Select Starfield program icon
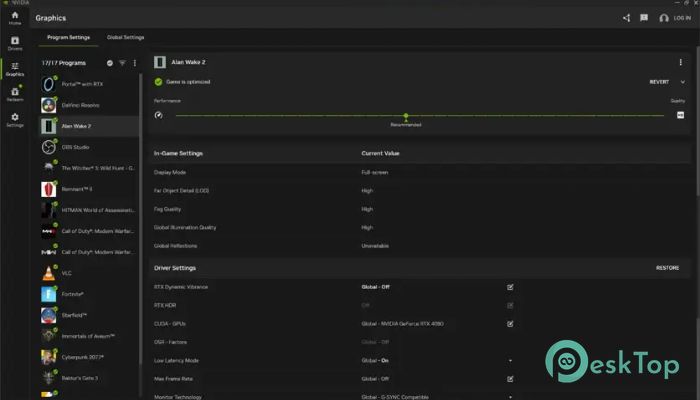The image size is (700, 400). [x=49, y=315]
